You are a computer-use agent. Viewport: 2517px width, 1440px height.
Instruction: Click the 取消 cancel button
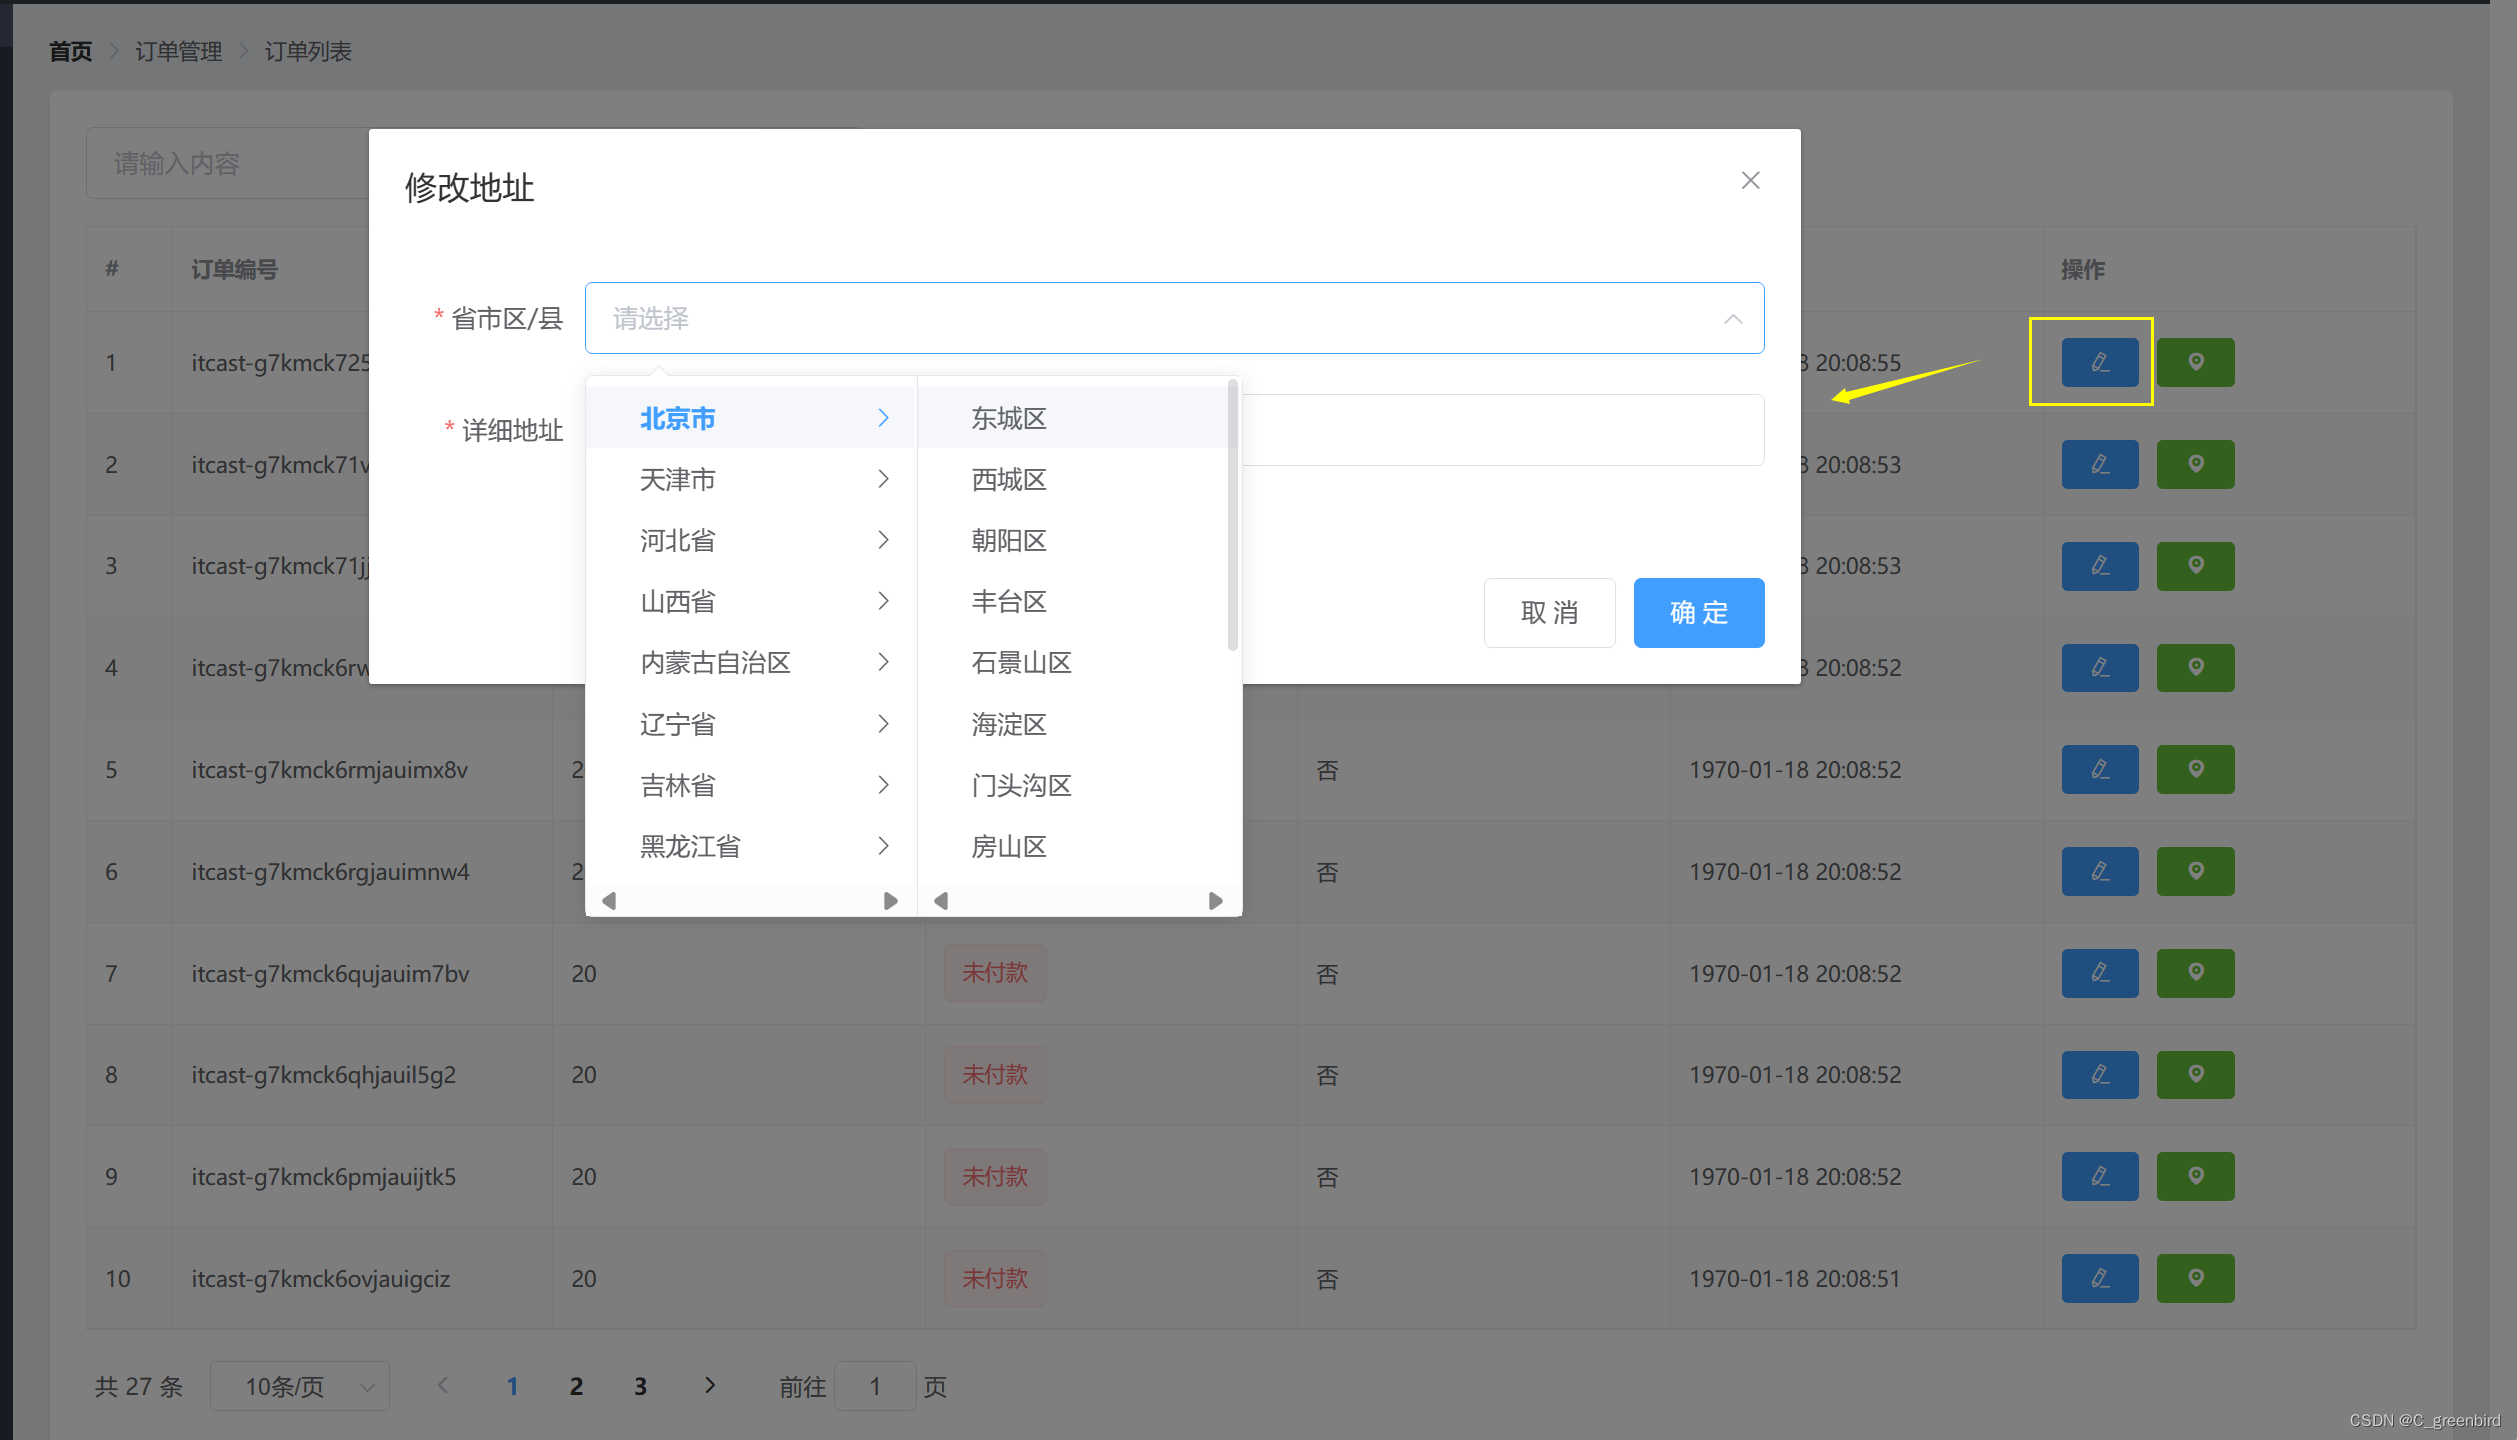(1549, 613)
